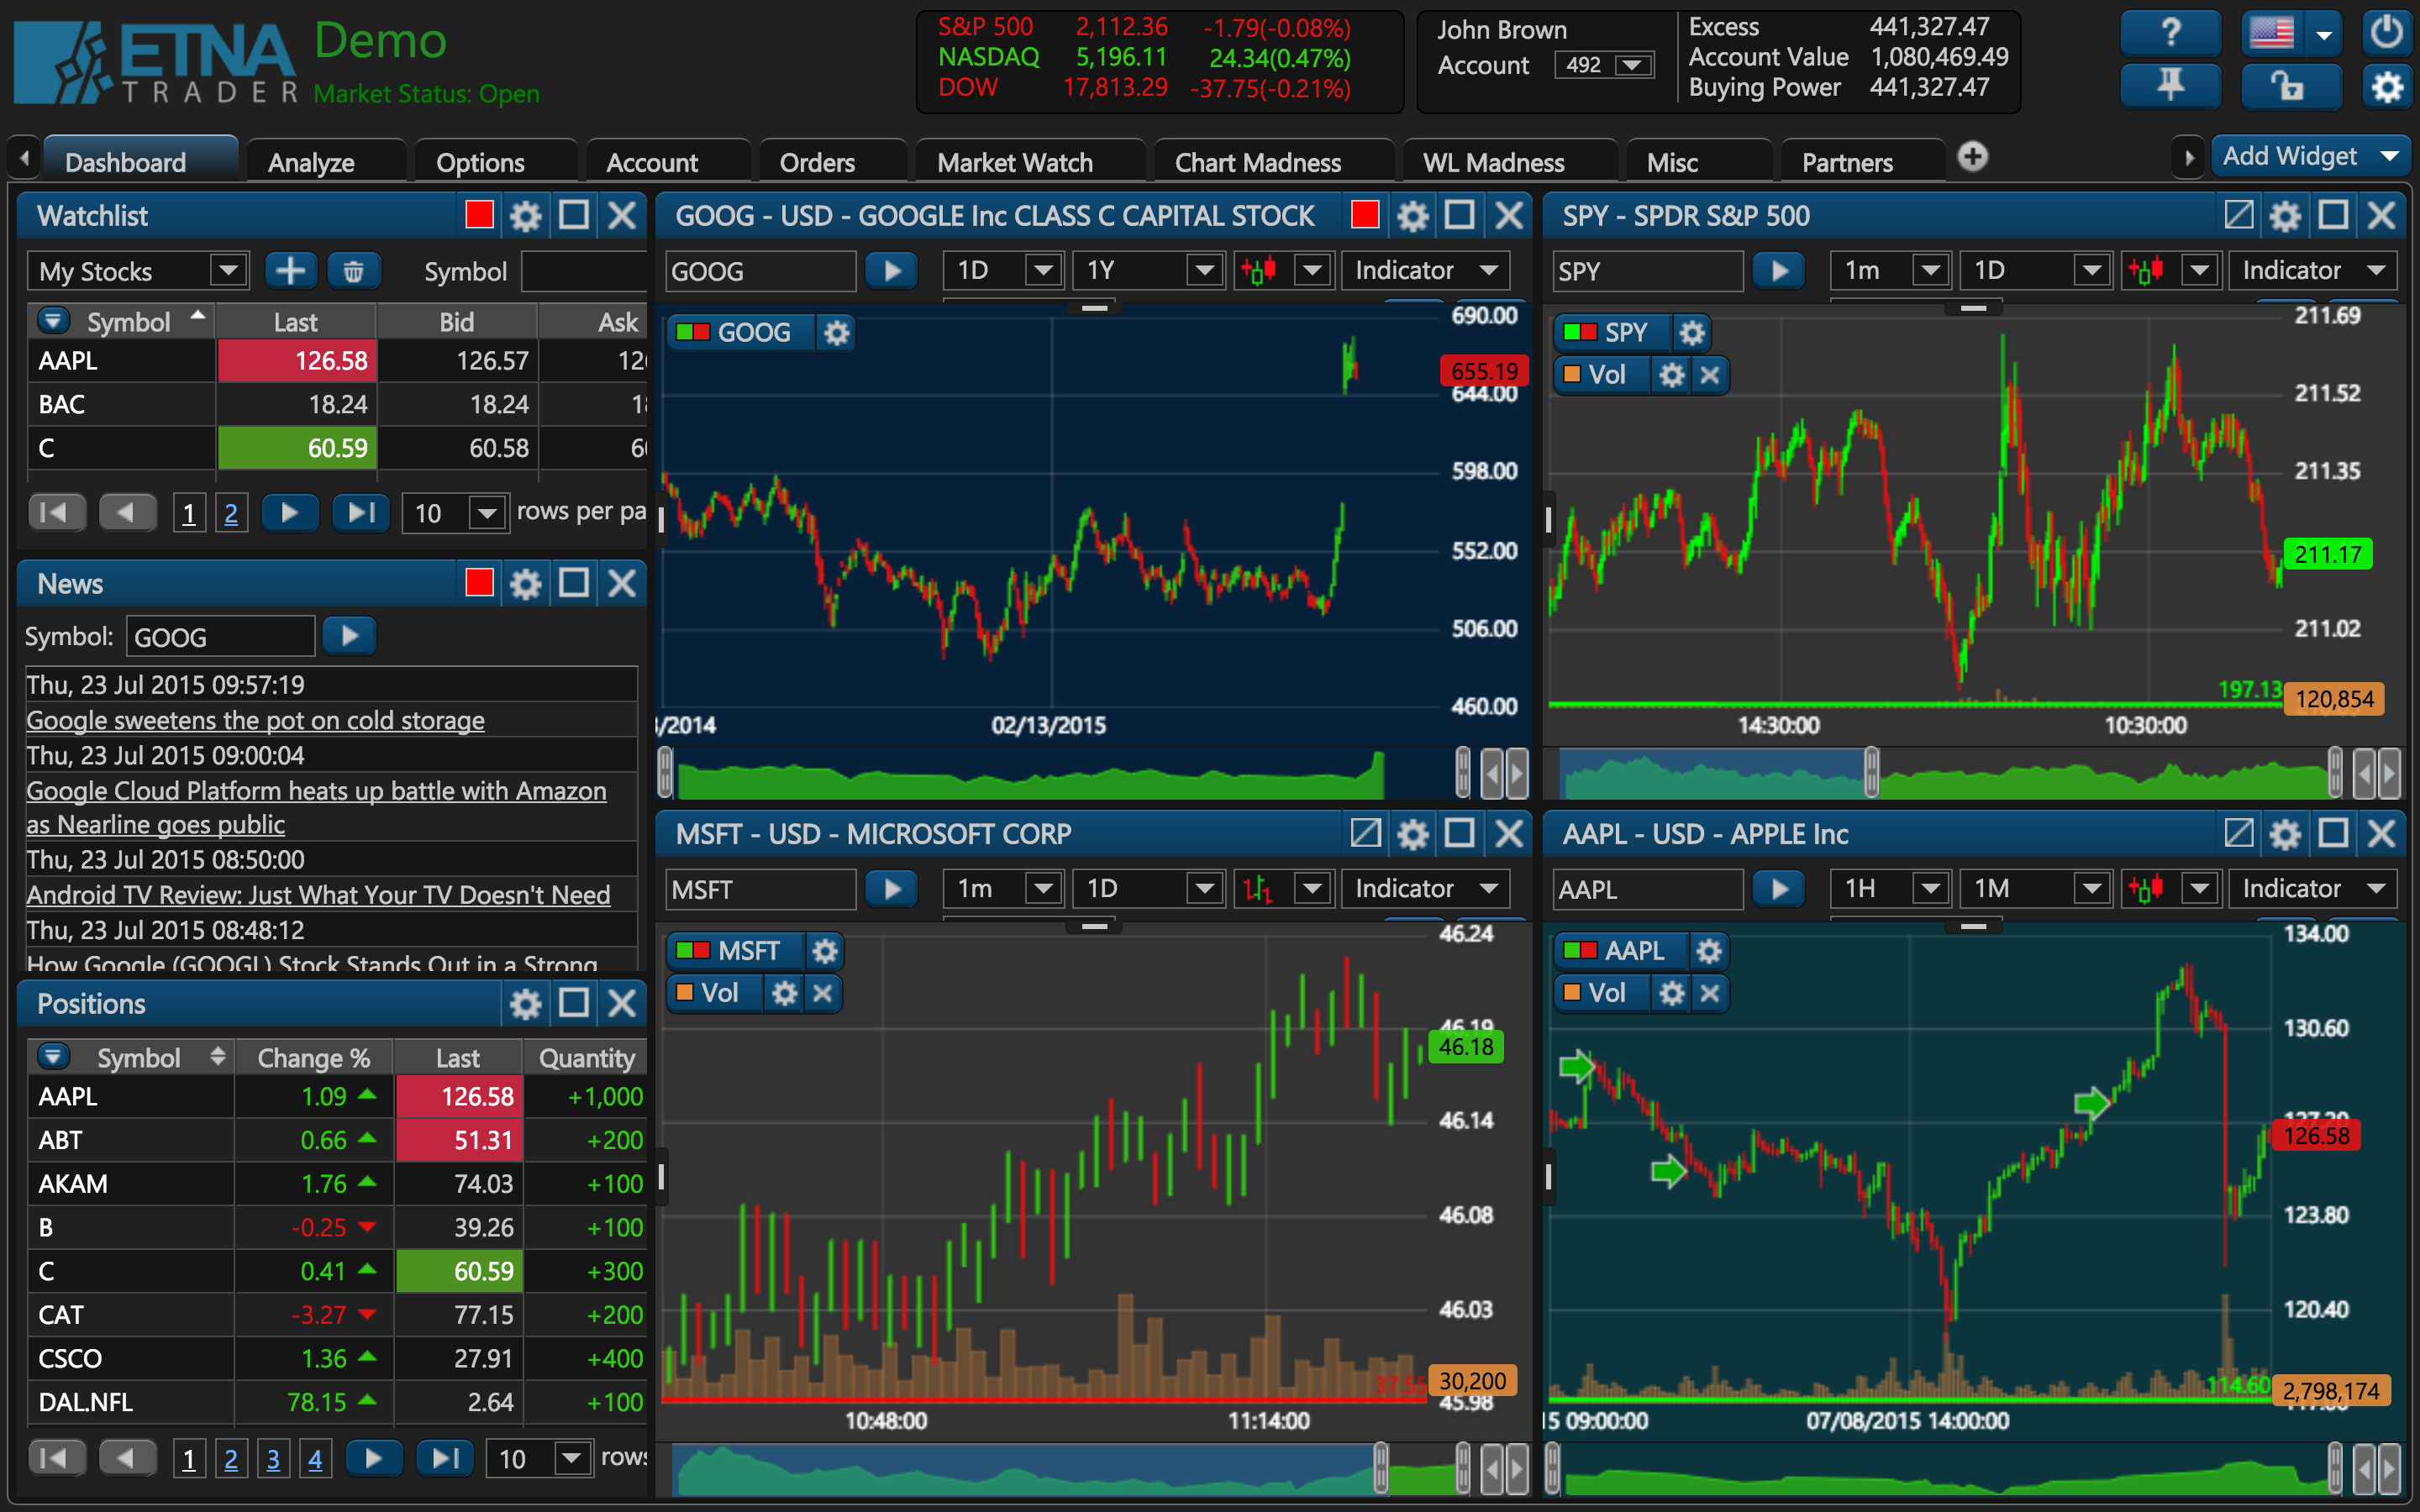The height and width of the screenshot is (1512, 2420).
Task: Open AAPL chart series settings gear
Action: tap(1709, 950)
